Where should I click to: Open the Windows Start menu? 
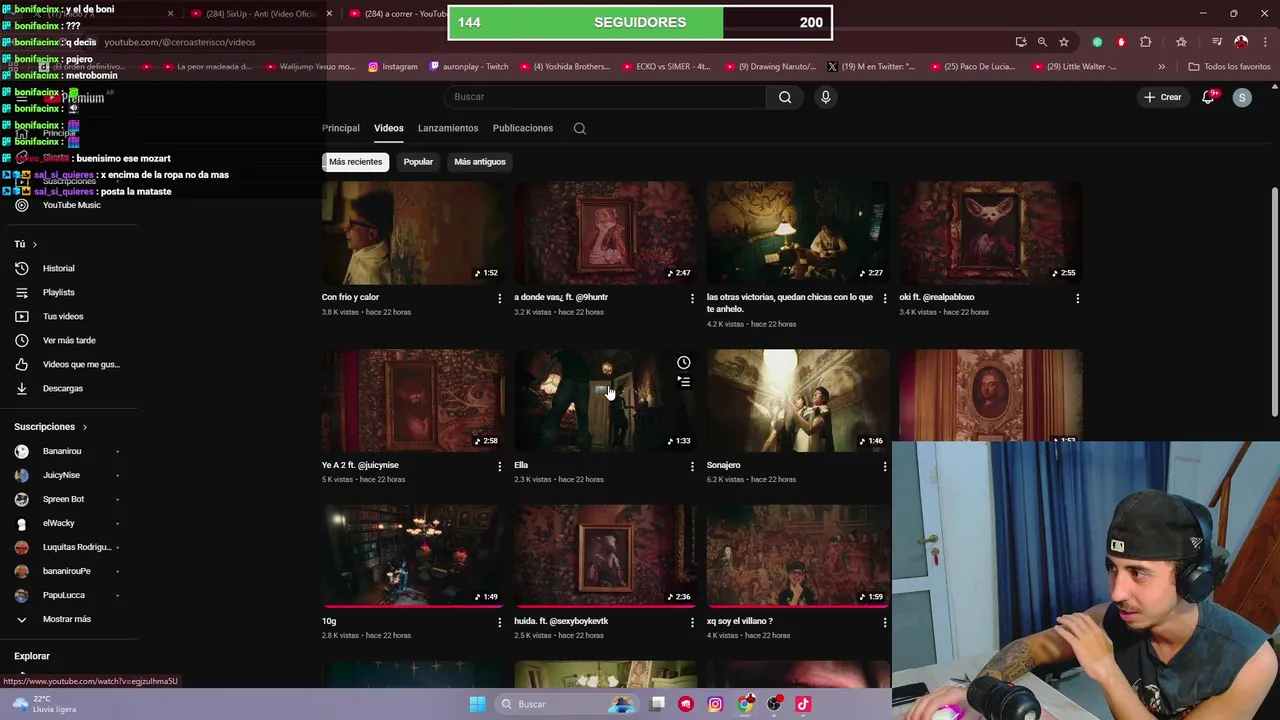(x=477, y=704)
